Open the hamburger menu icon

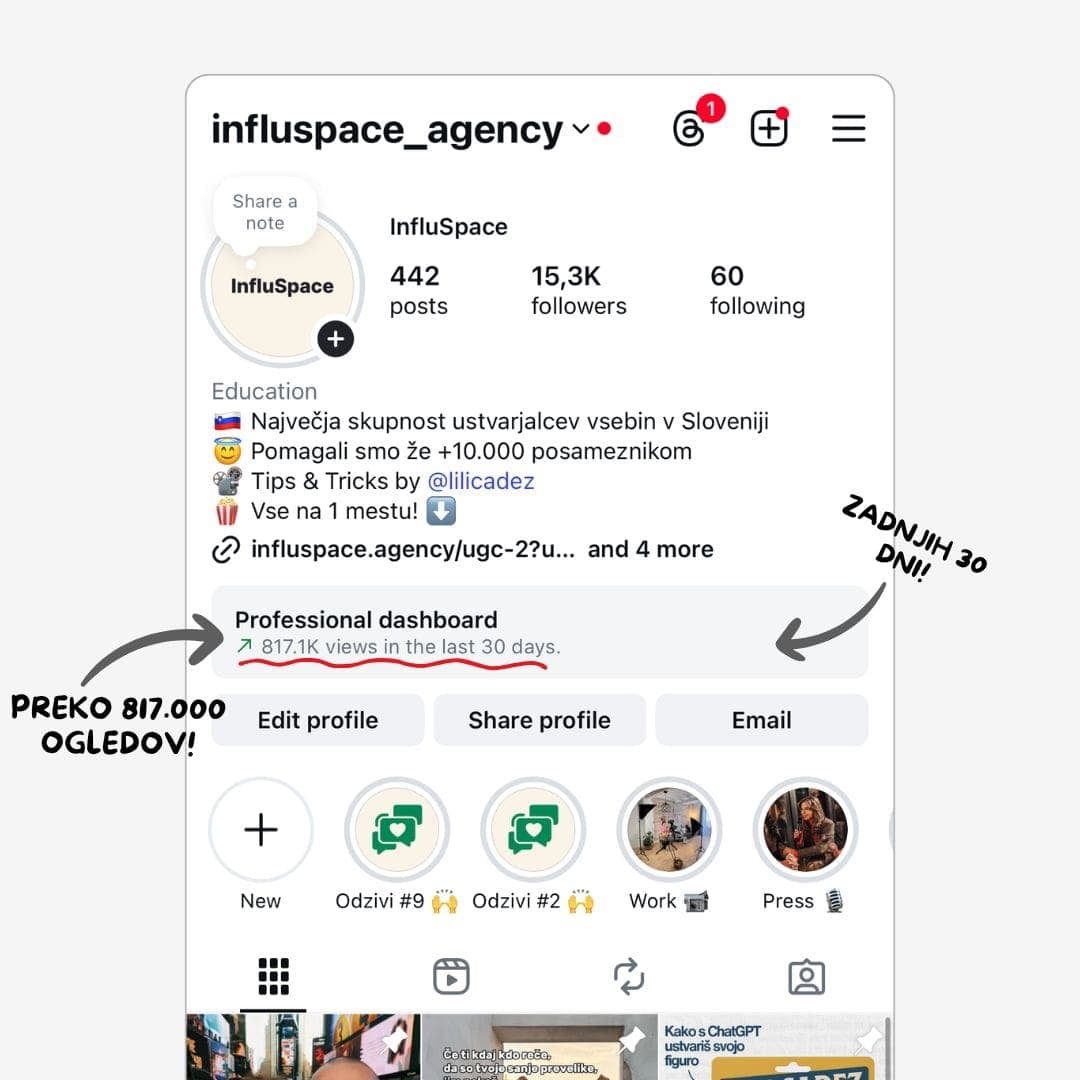click(848, 128)
